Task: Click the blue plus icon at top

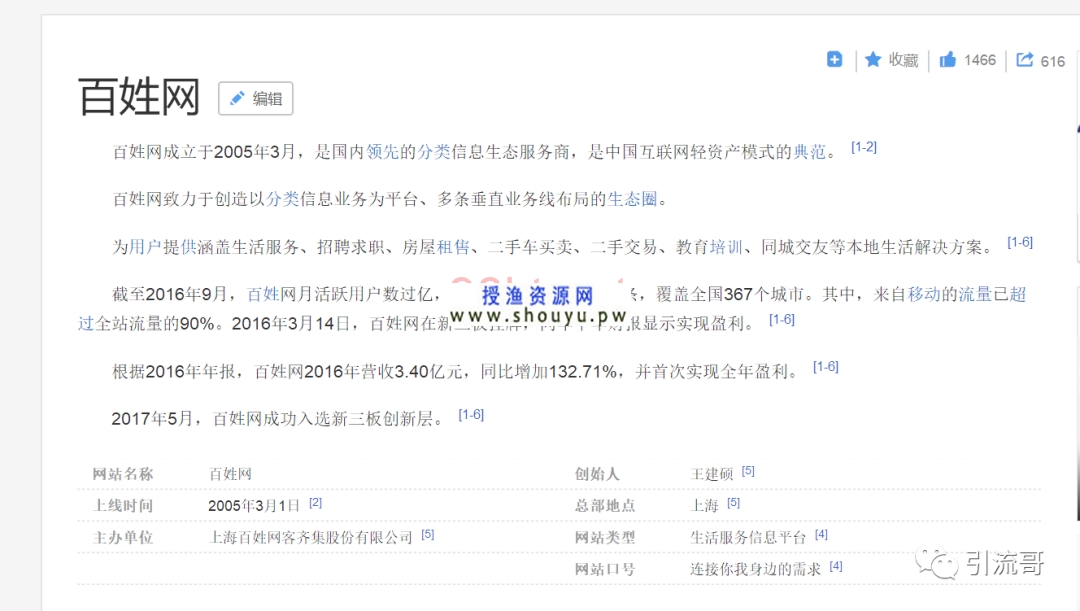Action: coord(834,60)
